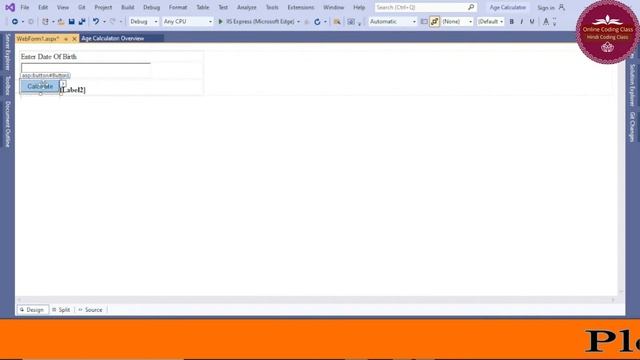
Task: Open the Analyze menu
Action: coord(247,7)
